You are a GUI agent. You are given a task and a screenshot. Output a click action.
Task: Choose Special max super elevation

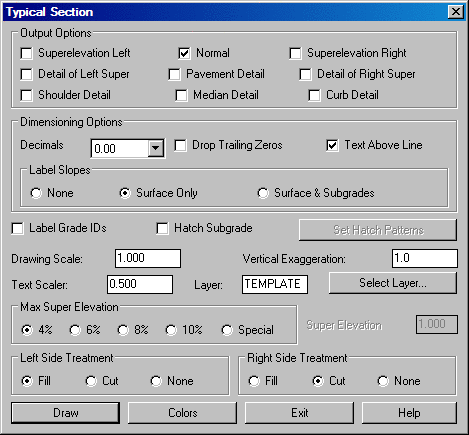[x=227, y=330]
